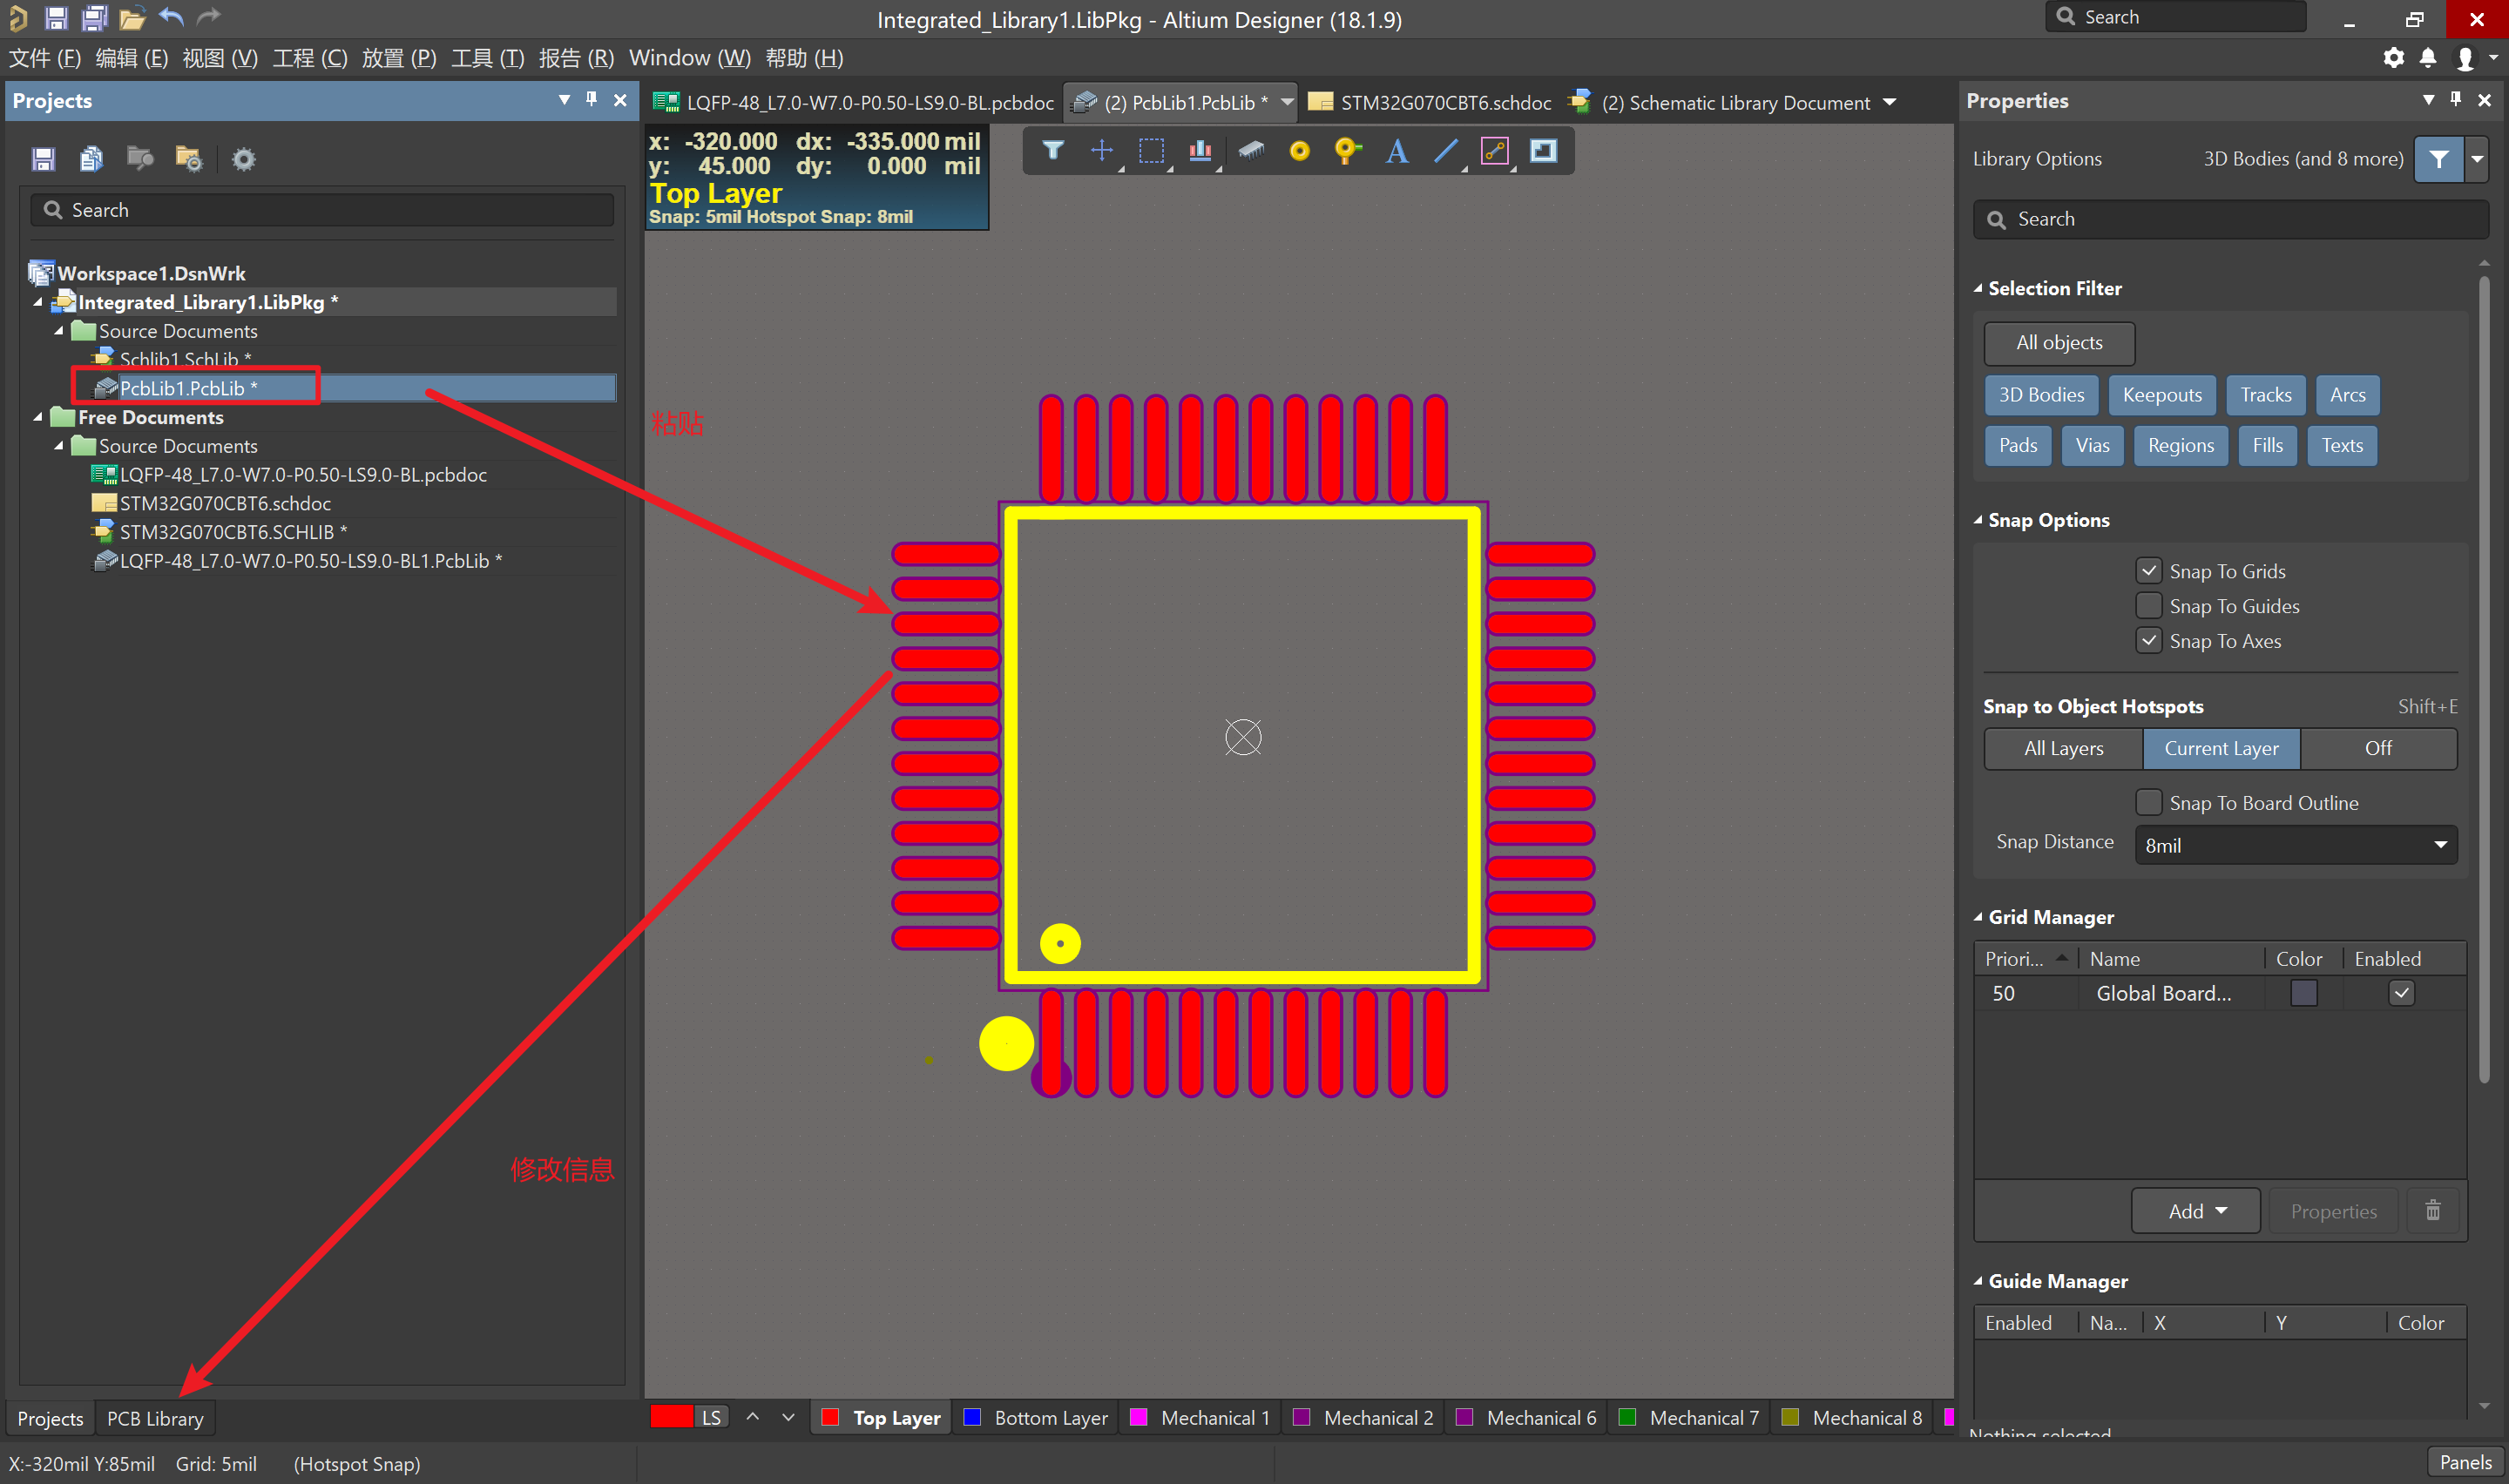Toggle the Pads selection filter
2509x1484 pixels.
tap(2017, 445)
